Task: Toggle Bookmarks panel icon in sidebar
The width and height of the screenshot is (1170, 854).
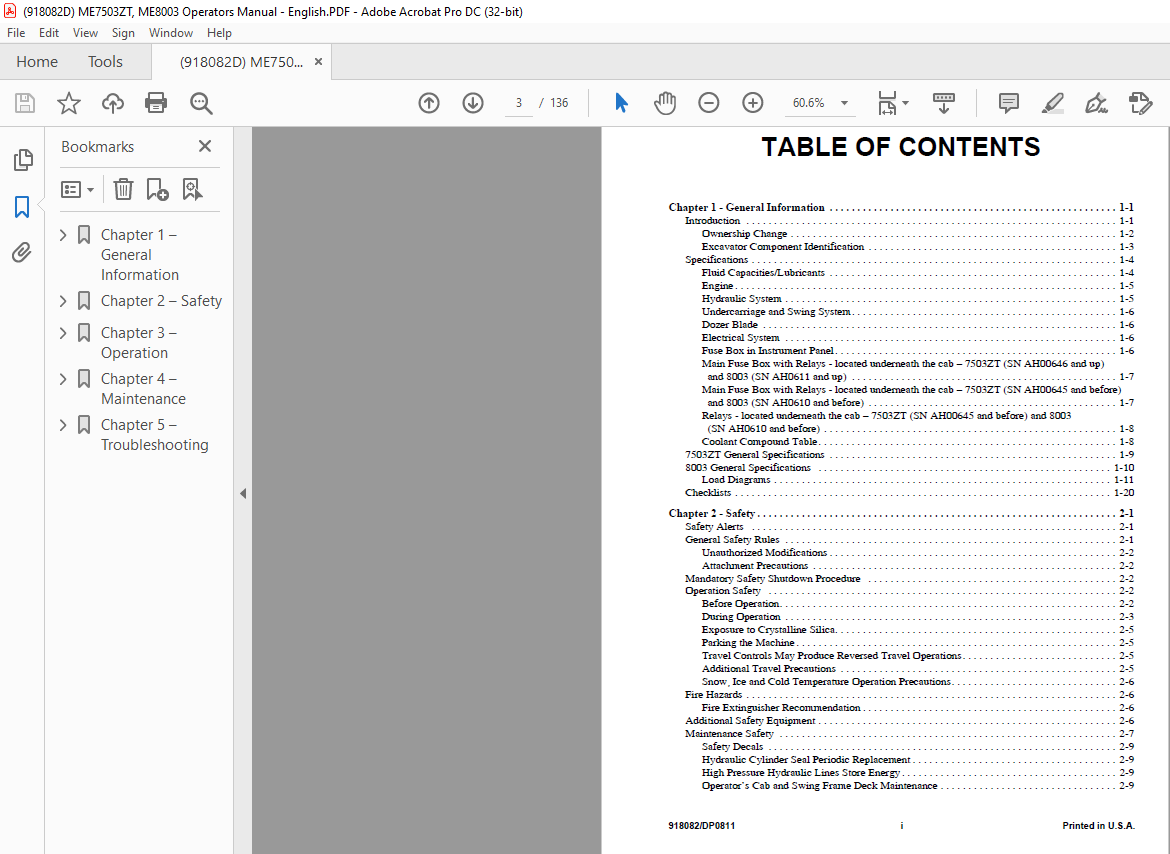Action: pos(22,207)
